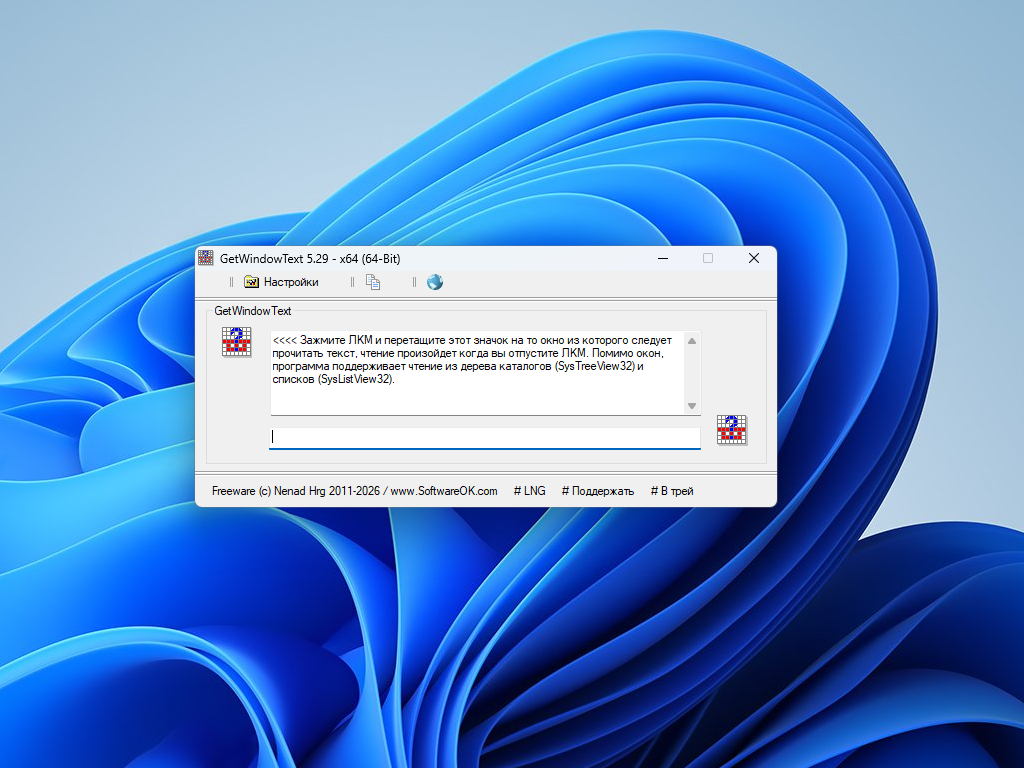Click the scrollbar track of the instructions box
Screen dimensions: 1024x768
coord(691,373)
